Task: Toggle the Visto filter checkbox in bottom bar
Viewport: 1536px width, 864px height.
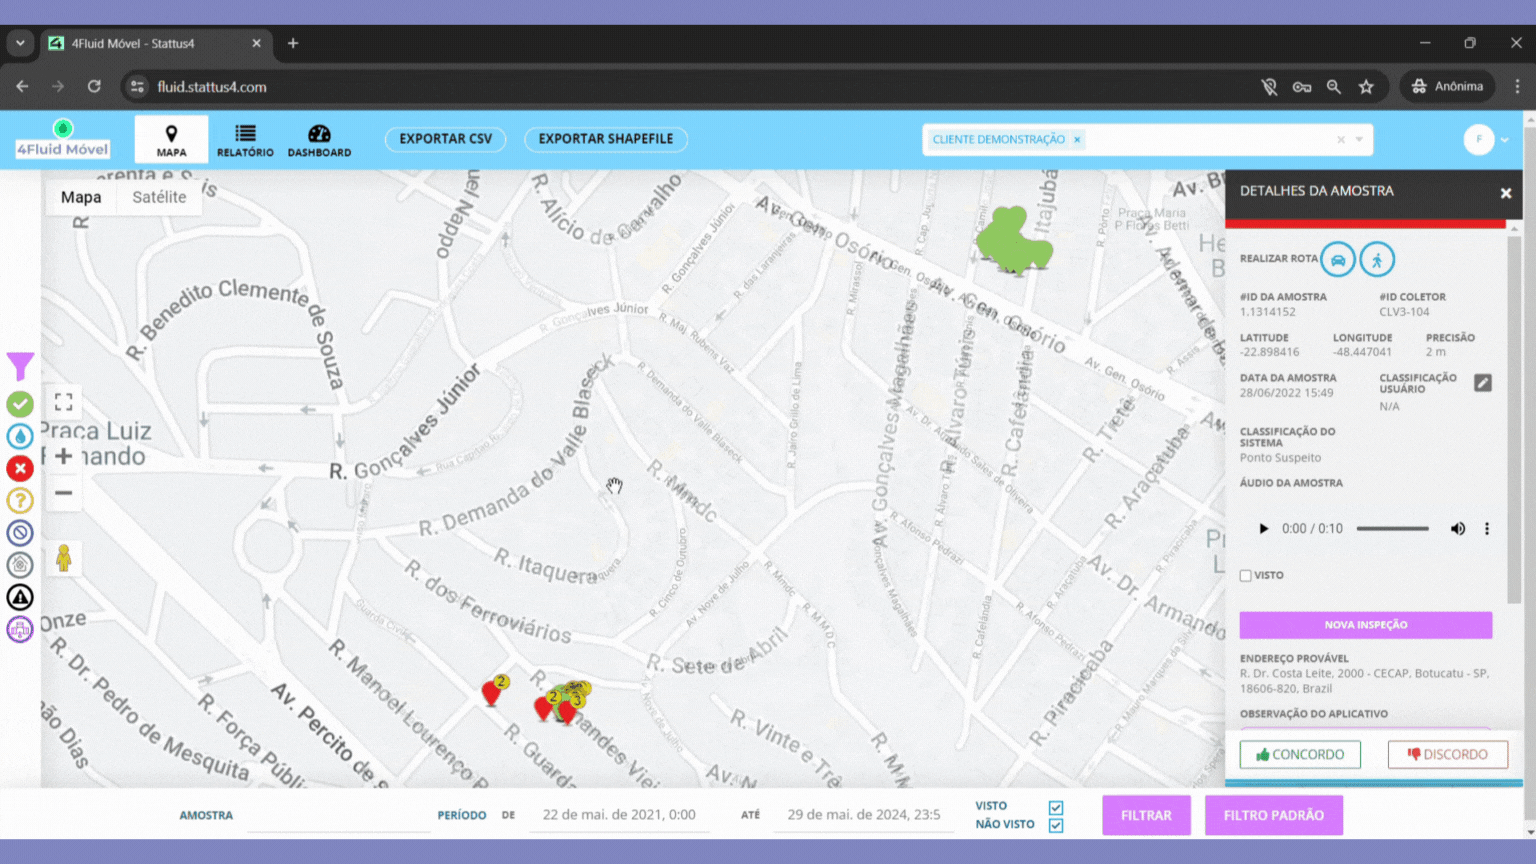Action: (x=1056, y=807)
